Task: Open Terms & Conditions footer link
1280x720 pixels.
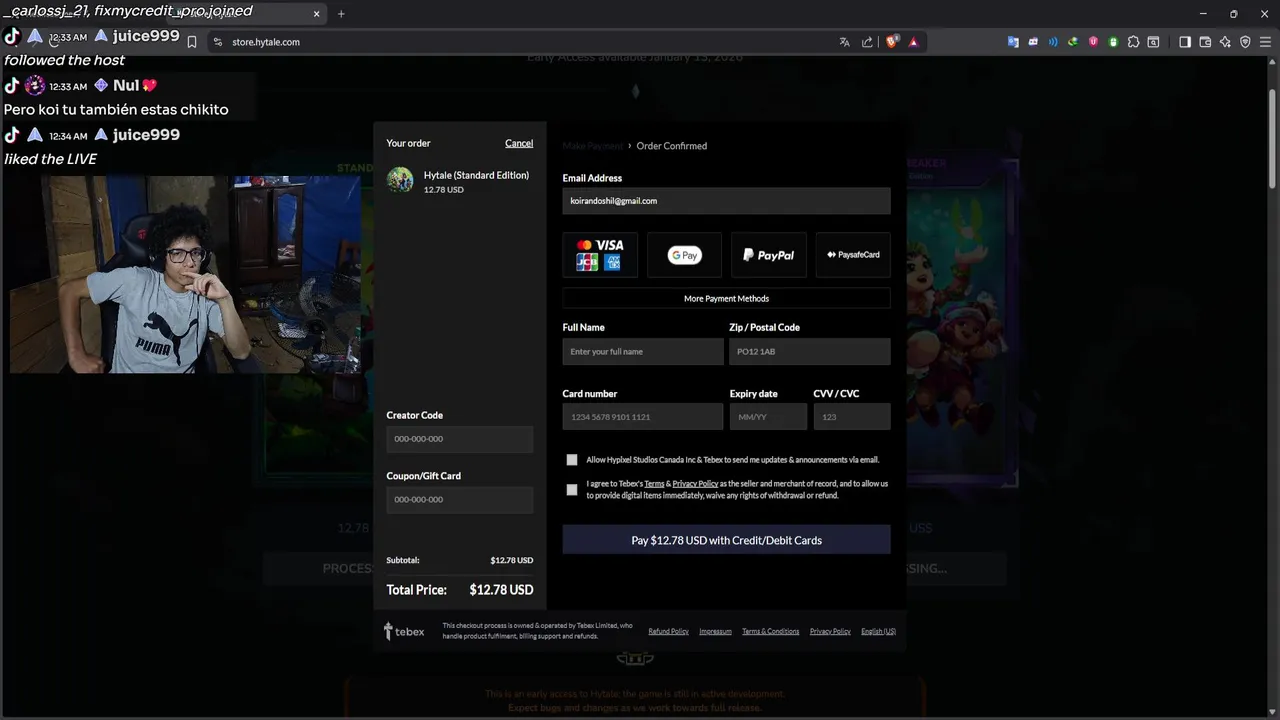Action: (x=770, y=632)
